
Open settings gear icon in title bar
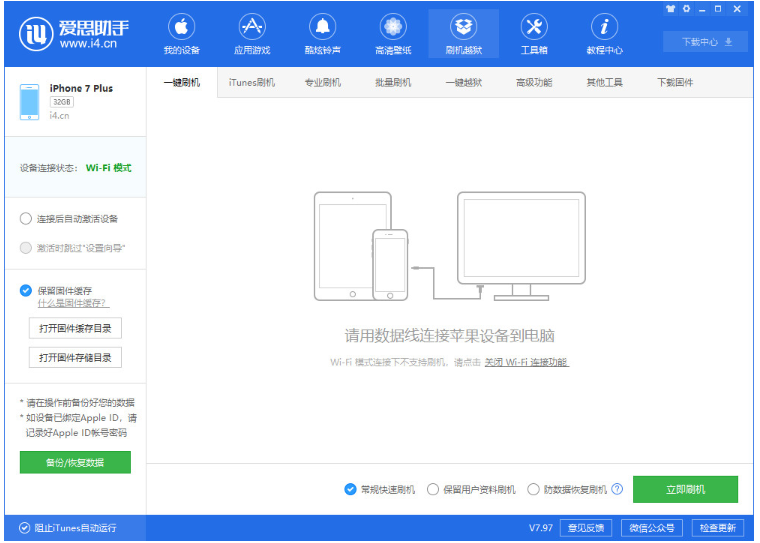tap(686, 9)
